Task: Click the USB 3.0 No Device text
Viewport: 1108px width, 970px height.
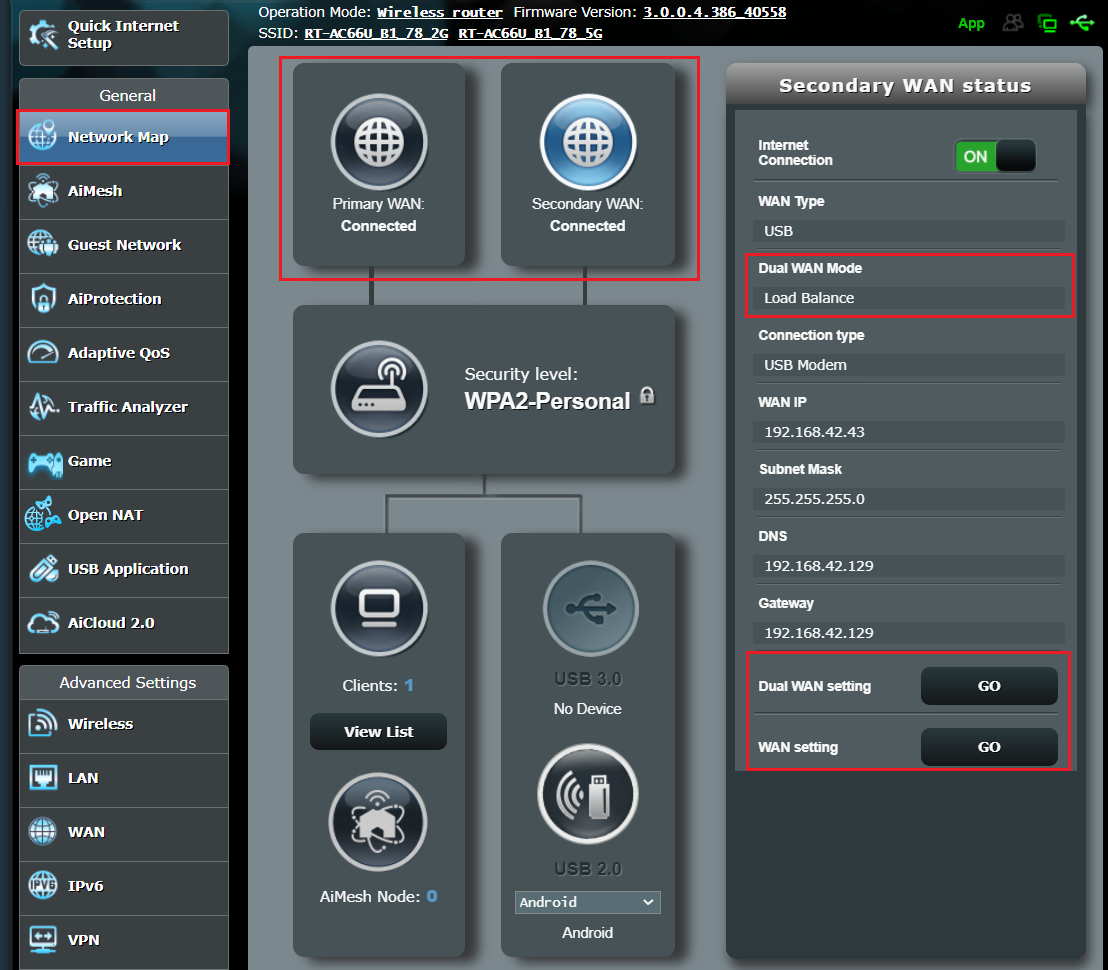Action: click(x=587, y=709)
